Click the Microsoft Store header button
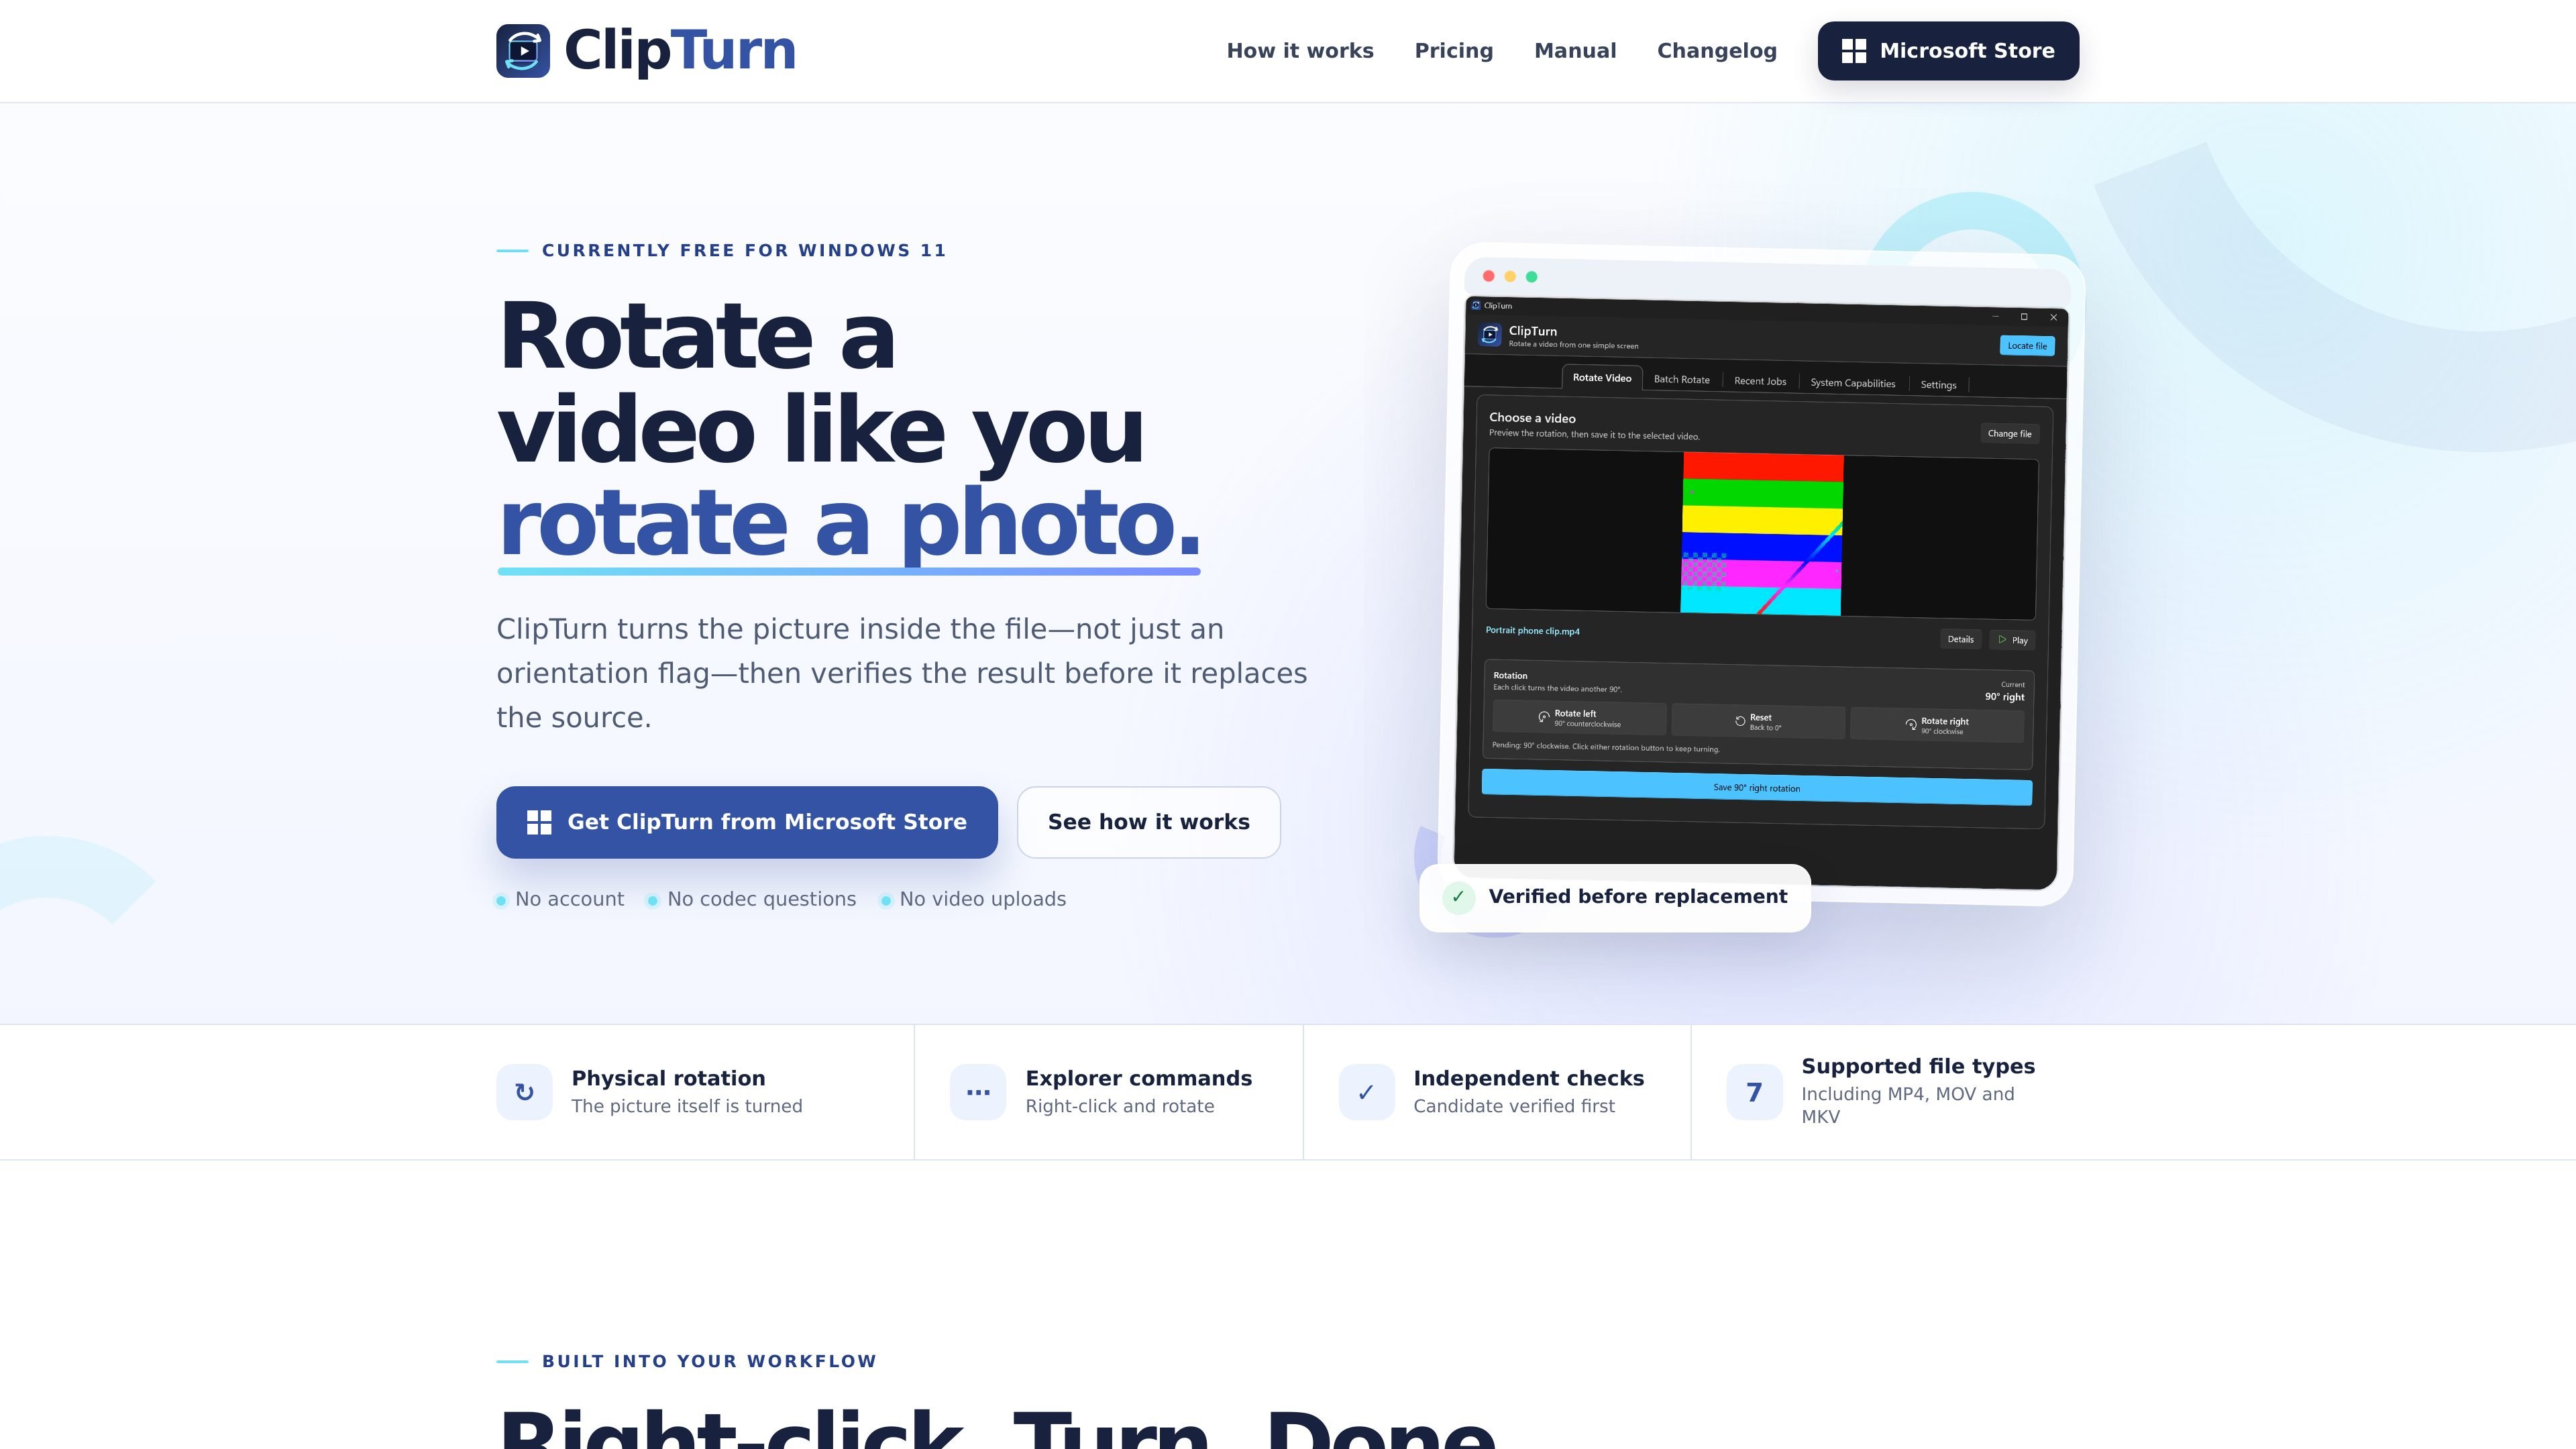The width and height of the screenshot is (2576, 1449). tap(1948, 51)
